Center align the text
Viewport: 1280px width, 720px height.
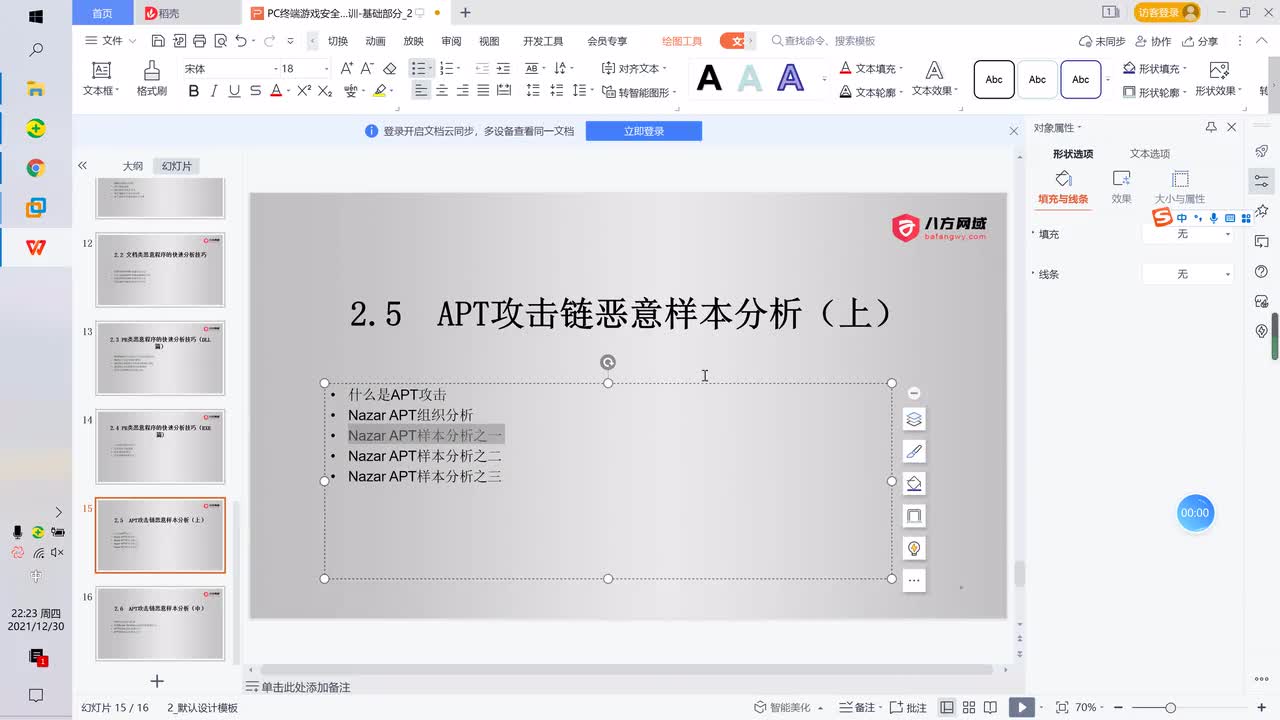[442, 90]
